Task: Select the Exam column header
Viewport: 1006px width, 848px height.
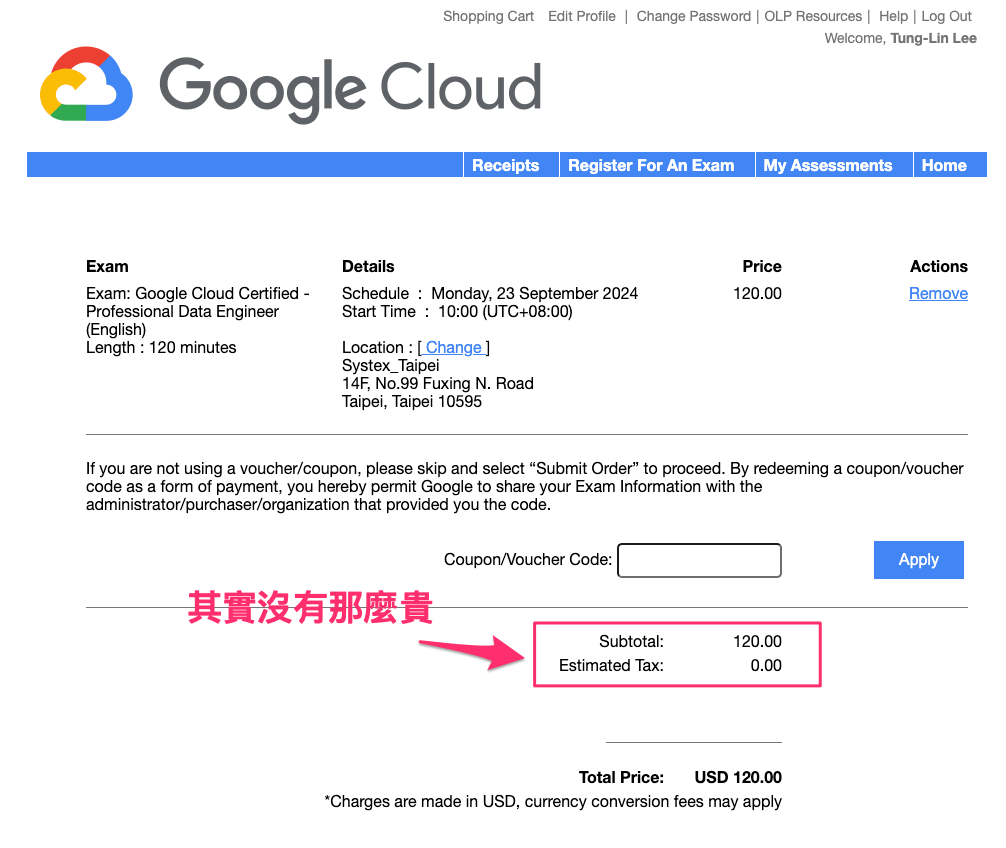Action: click(x=107, y=266)
